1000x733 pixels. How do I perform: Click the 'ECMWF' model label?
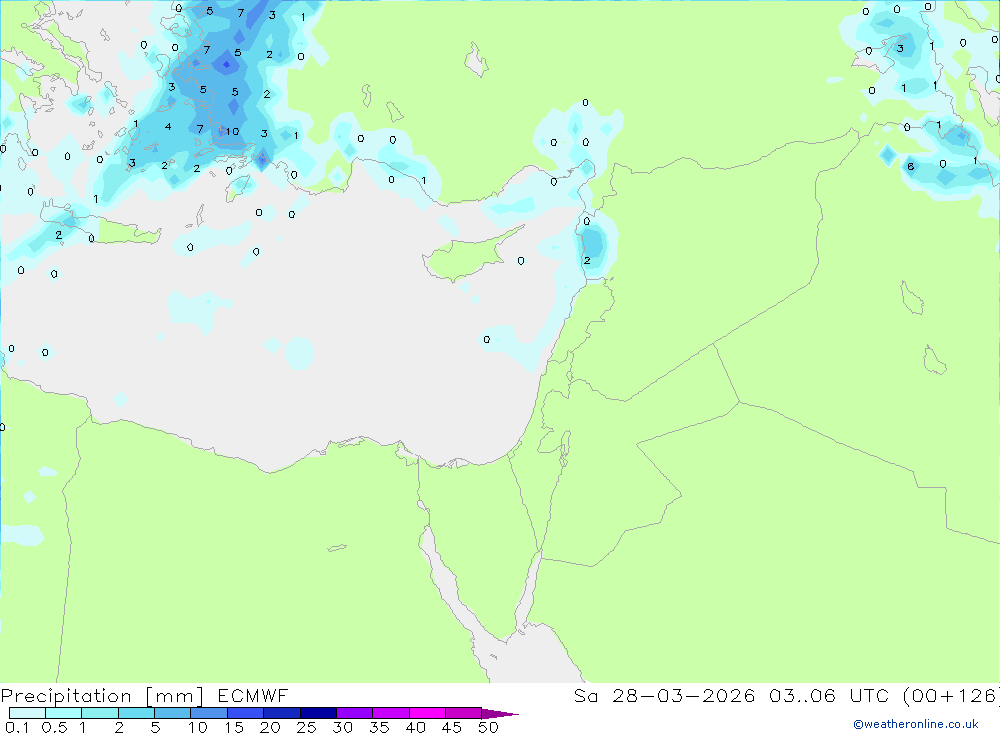253,695
